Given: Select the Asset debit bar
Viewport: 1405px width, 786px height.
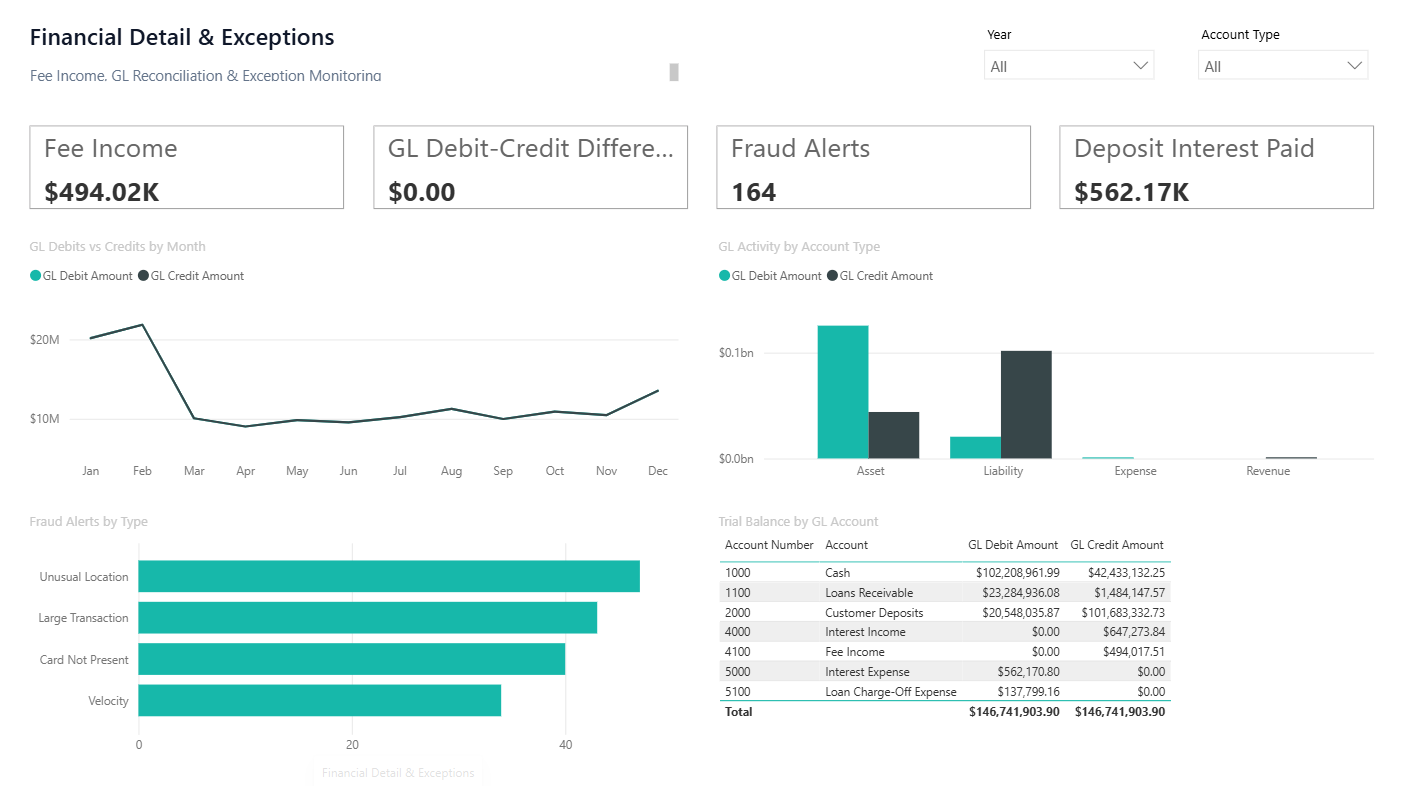Looking at the screenshot, I should (x=843, y=392).
